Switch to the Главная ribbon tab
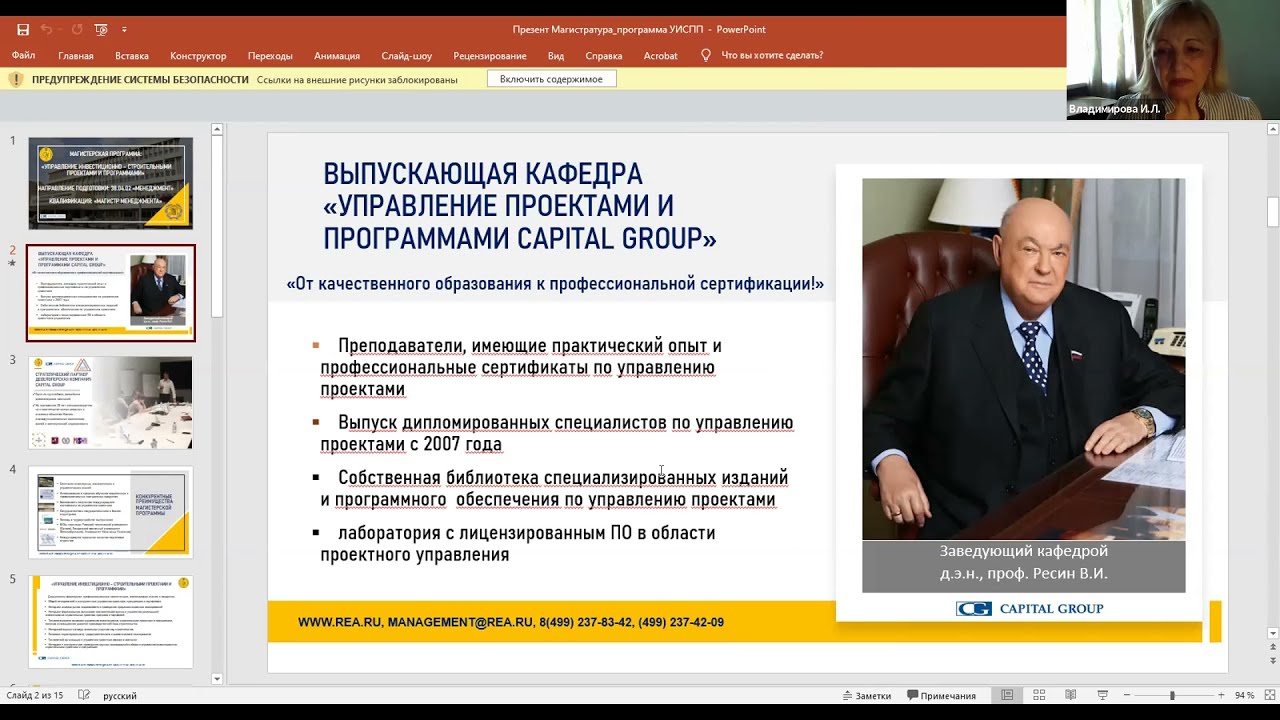This screenshot has height=720, width=1280. 76,55
